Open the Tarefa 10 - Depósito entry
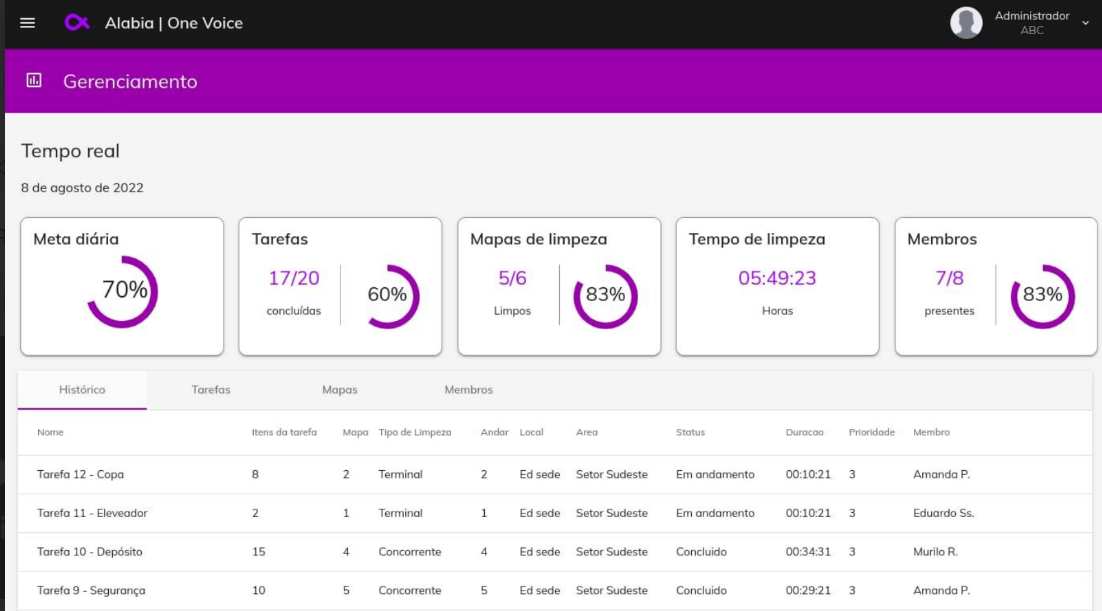The image size is (1102, 611). click(89, 552)
